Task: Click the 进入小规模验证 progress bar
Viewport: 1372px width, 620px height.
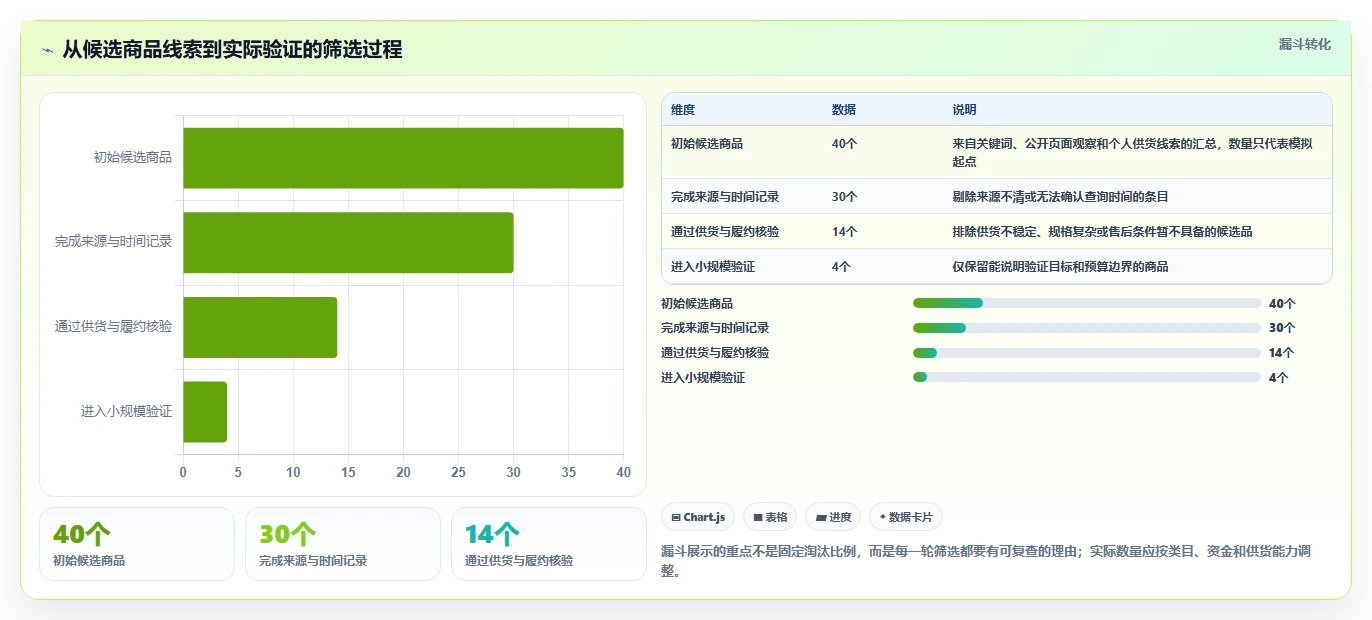Action: pos(1086,377)
